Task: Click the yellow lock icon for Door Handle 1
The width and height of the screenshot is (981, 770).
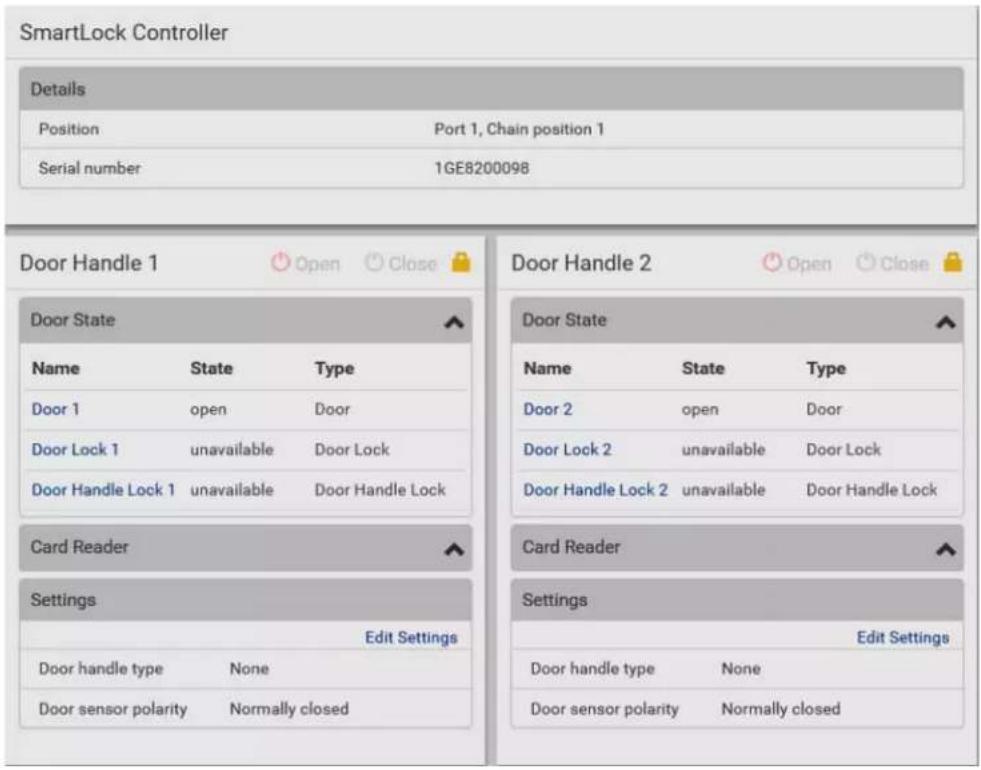Action: (x=461, y=262)
